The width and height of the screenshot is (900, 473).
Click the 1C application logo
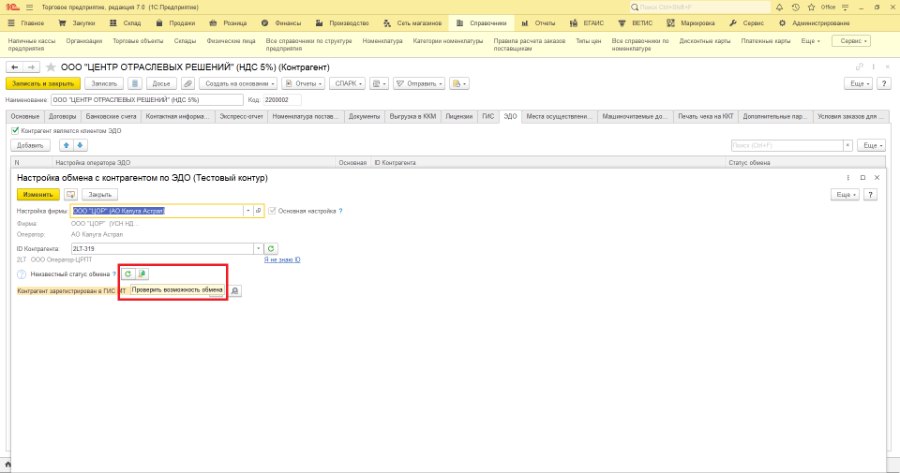(x=13, y=7)
